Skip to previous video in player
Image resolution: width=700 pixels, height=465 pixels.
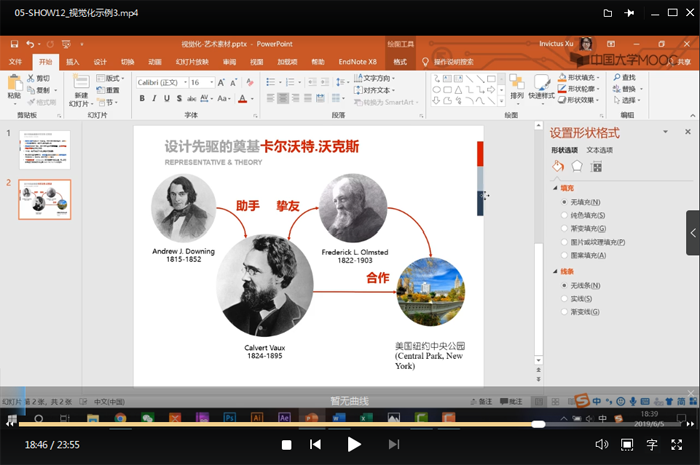click(x=315, y=444)
